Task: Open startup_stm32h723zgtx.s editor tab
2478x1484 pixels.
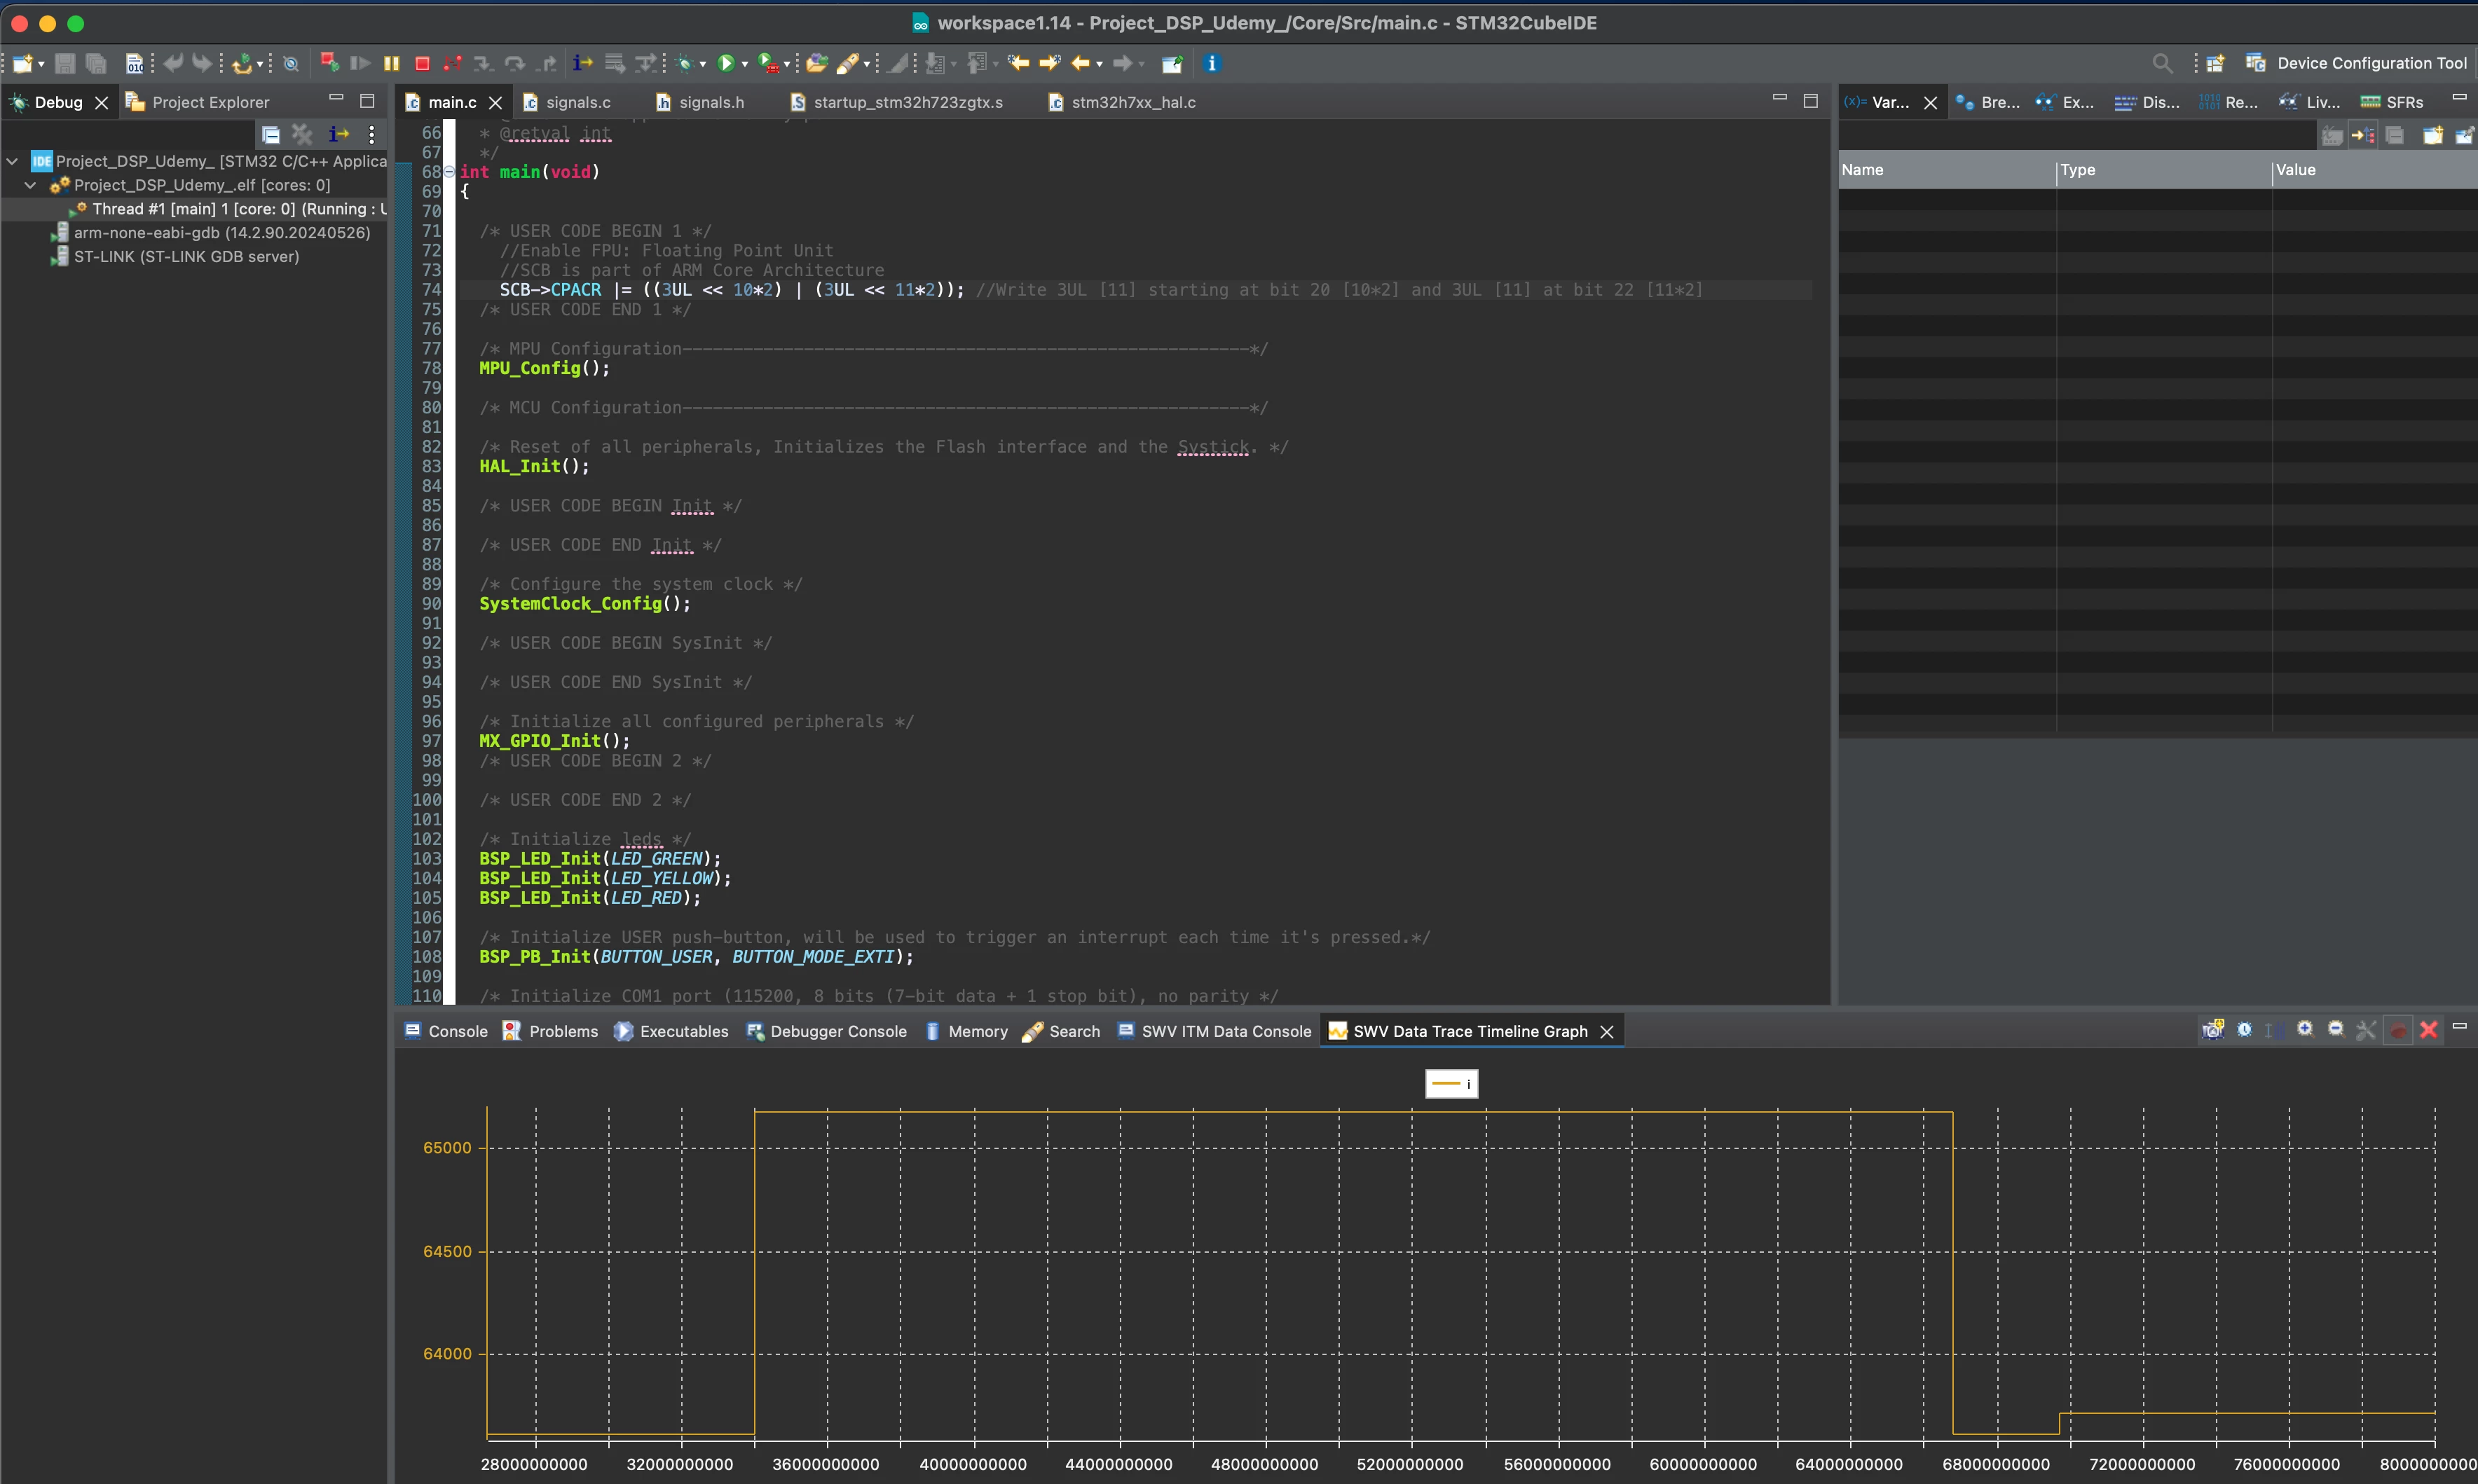Action: pyautogui.click(x=896, y=102)
